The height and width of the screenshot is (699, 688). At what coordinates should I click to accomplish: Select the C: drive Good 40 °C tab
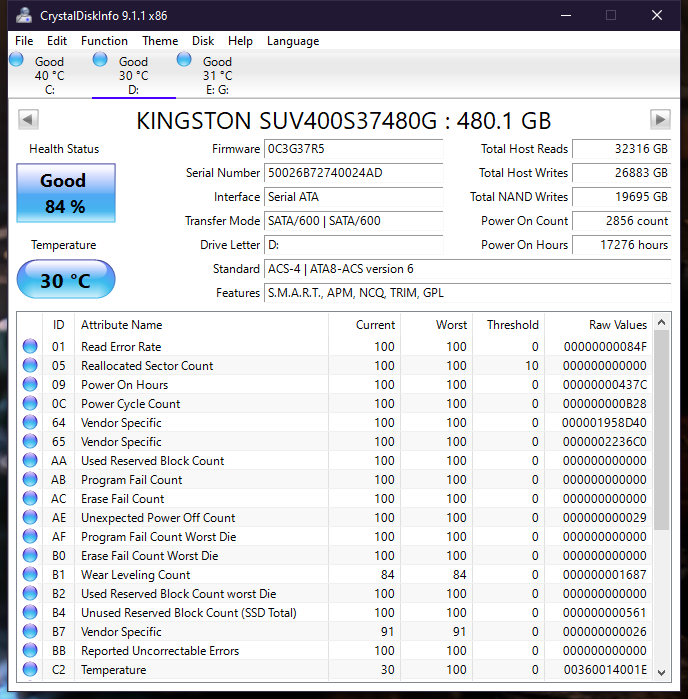pyautogui.click(x=49, y=75)
